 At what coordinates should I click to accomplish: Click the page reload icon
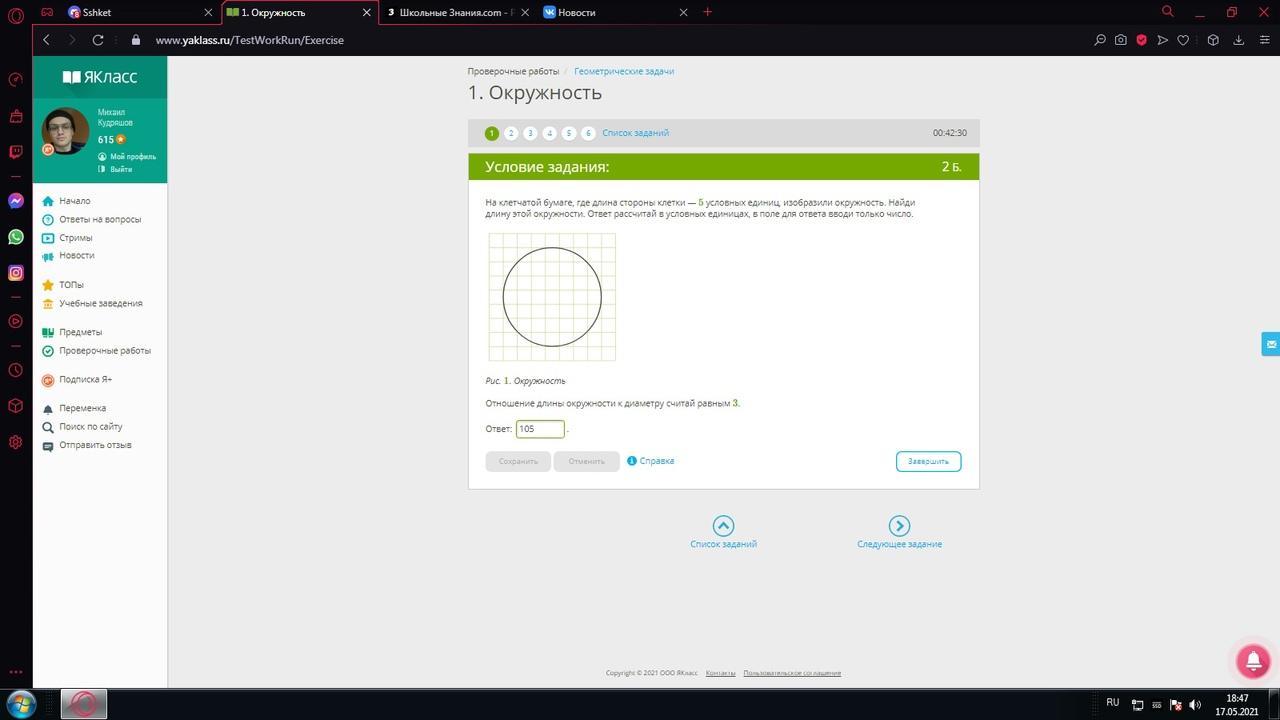(98, 40)
